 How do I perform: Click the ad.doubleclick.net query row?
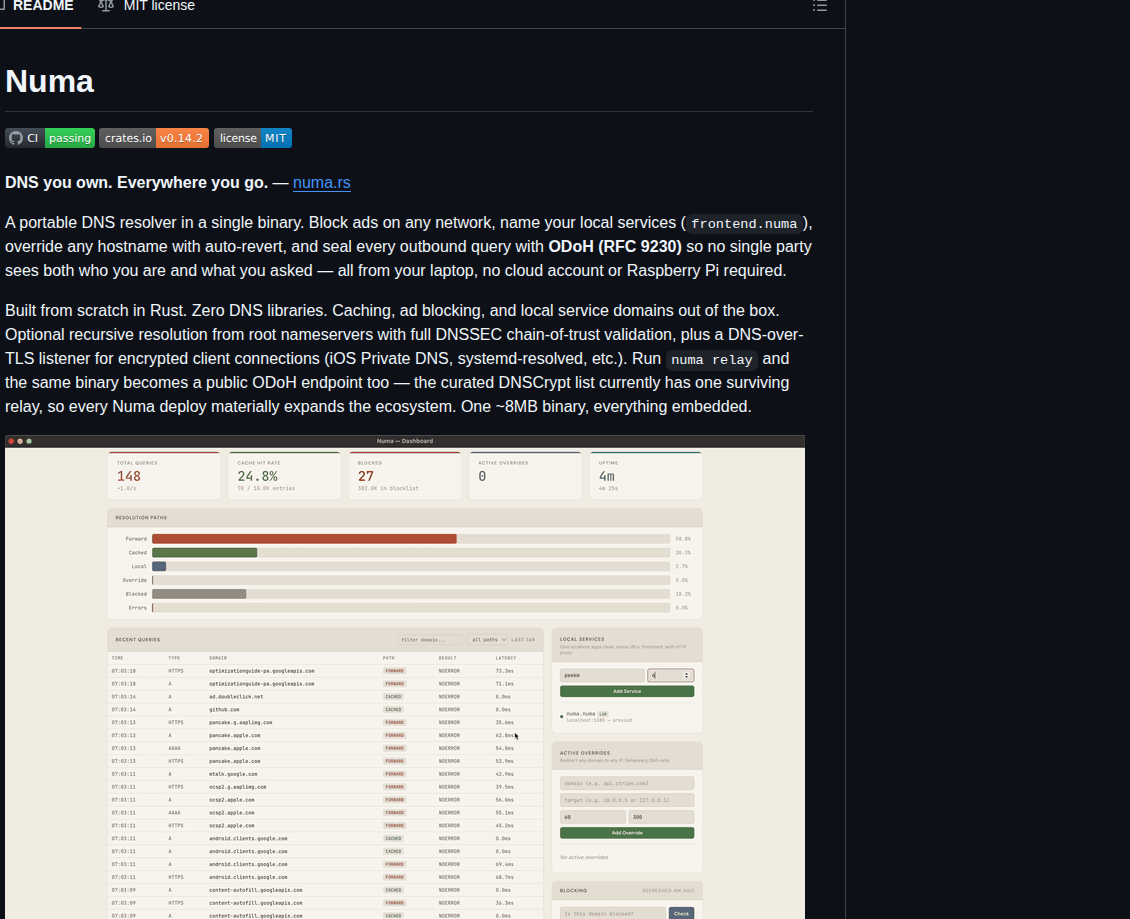tap(325, 697)
